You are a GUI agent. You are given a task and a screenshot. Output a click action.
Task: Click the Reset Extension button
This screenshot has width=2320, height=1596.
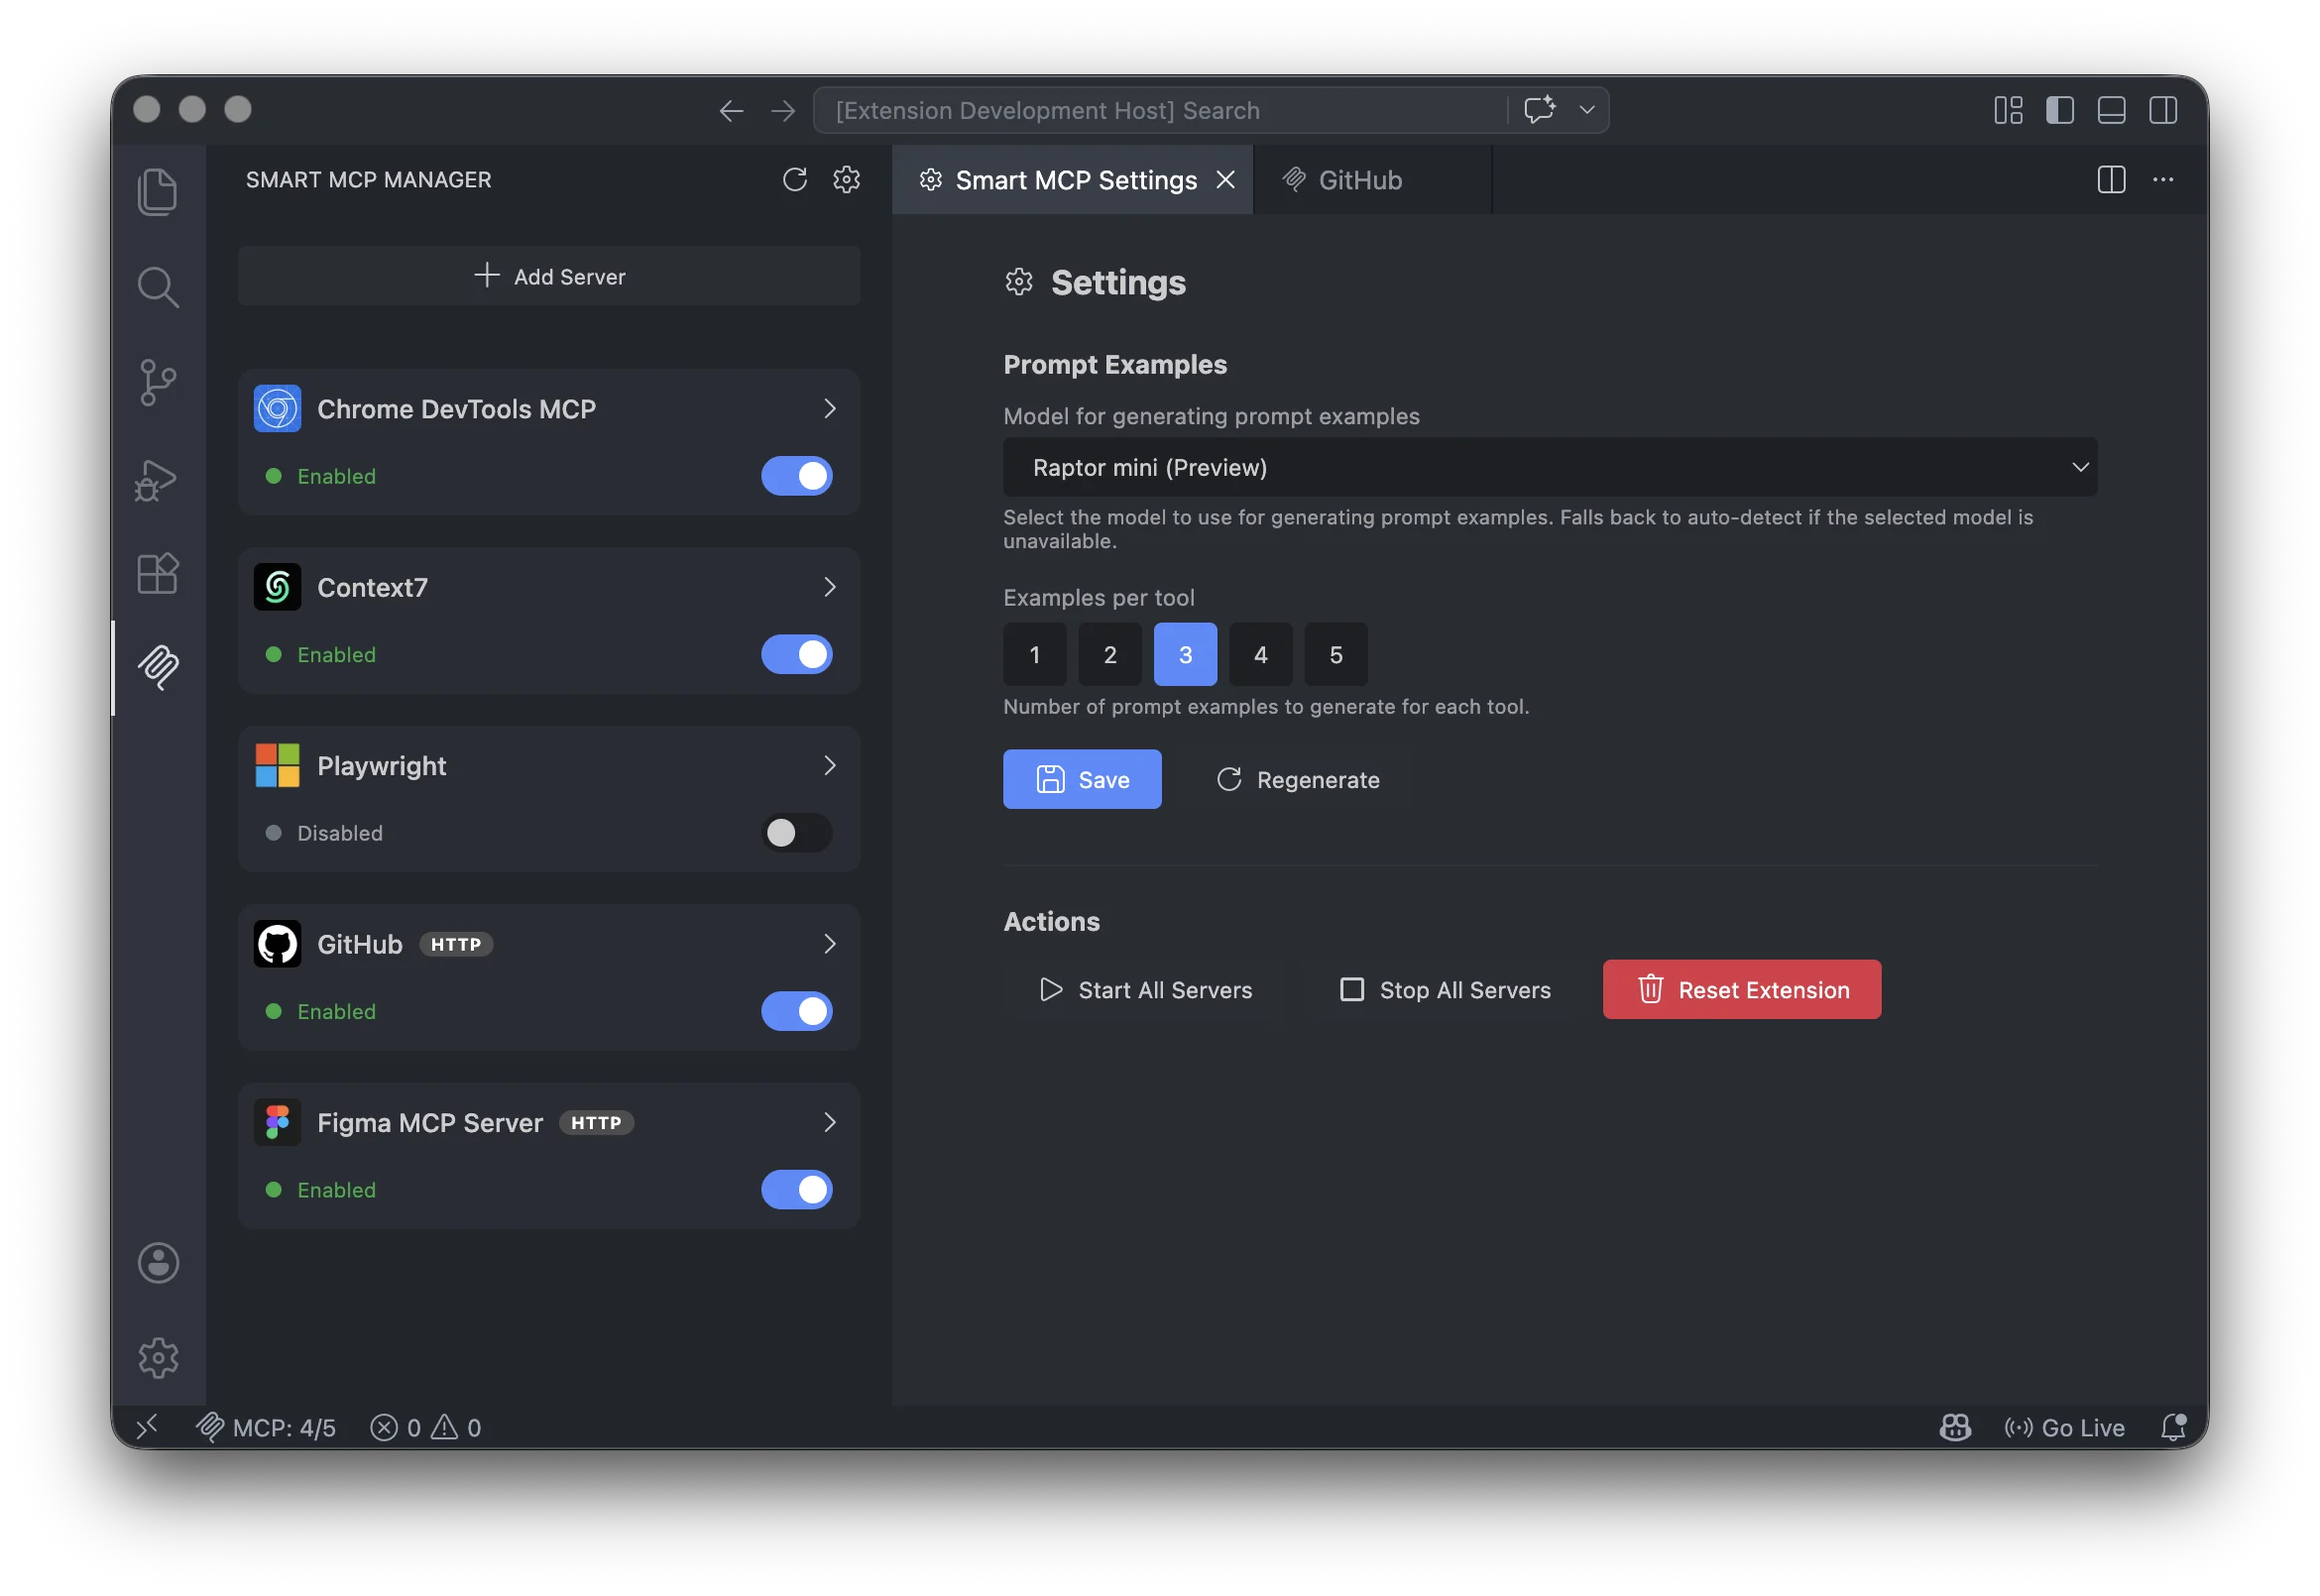(x=1741, y=989)
